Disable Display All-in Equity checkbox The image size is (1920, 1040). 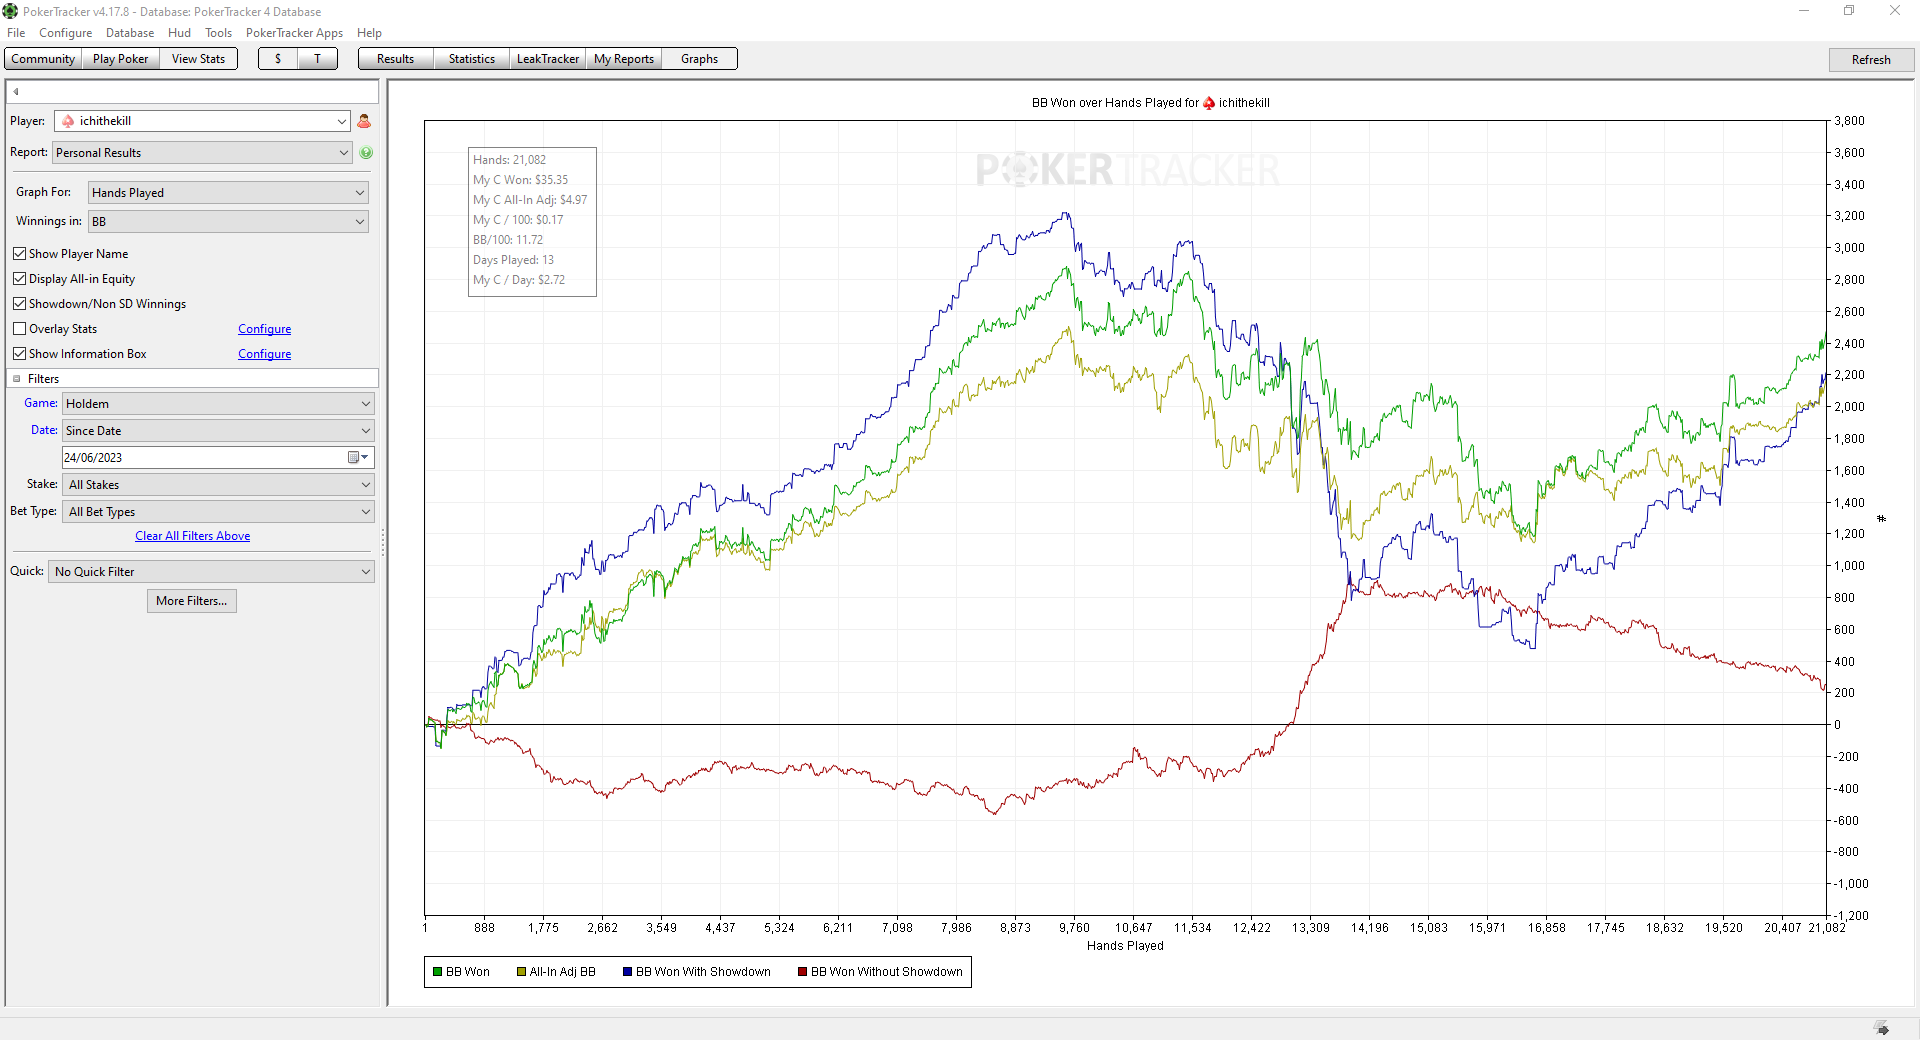pos(19,279)
